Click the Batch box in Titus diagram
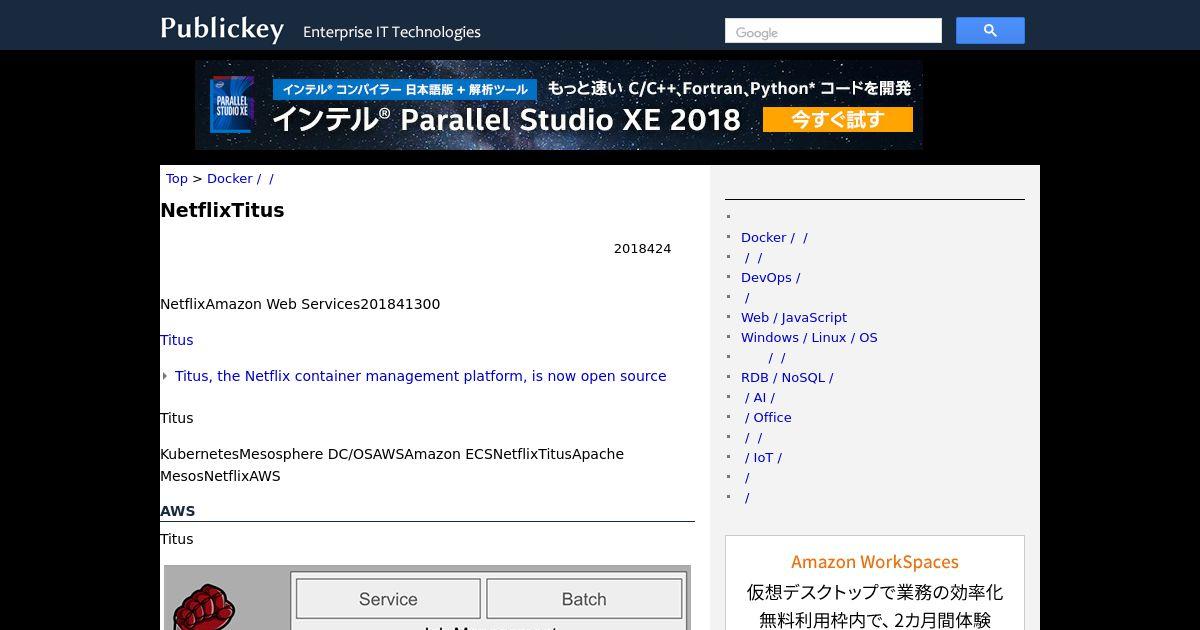This screenshot has height=630, width=1200. coord(584,599)
